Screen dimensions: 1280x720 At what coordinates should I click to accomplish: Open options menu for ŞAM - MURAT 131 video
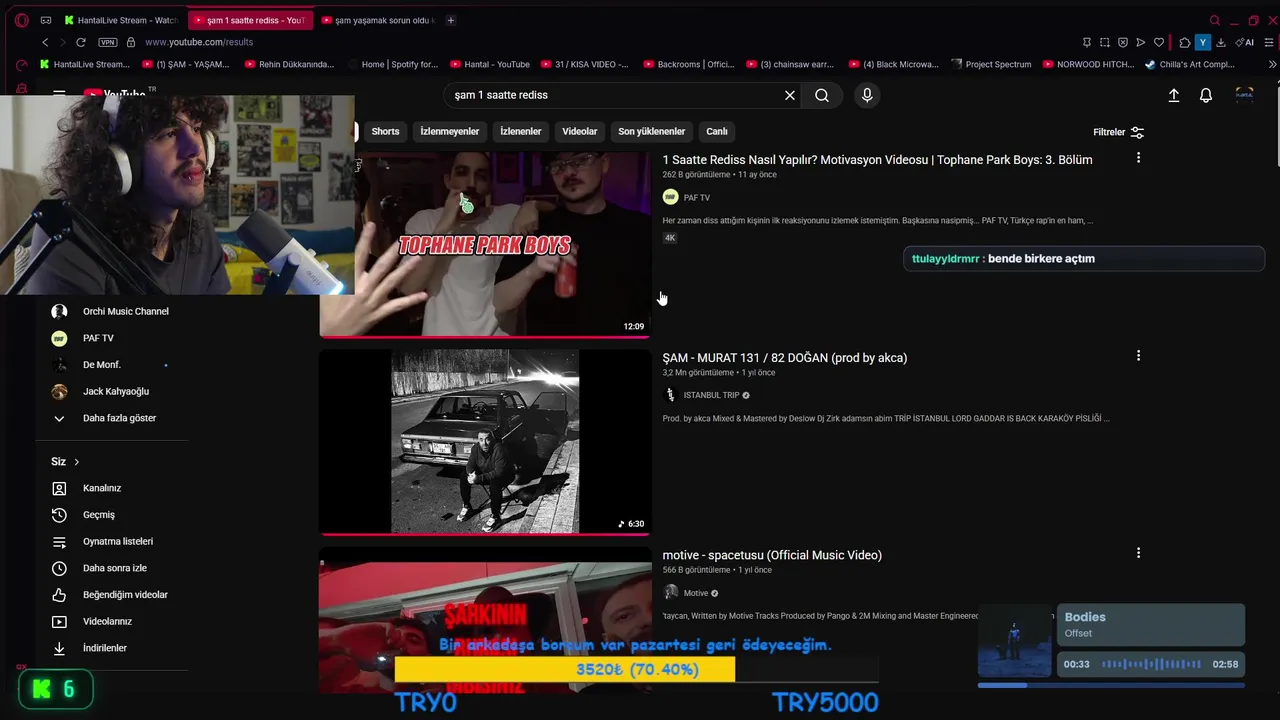pos(1138,356)
